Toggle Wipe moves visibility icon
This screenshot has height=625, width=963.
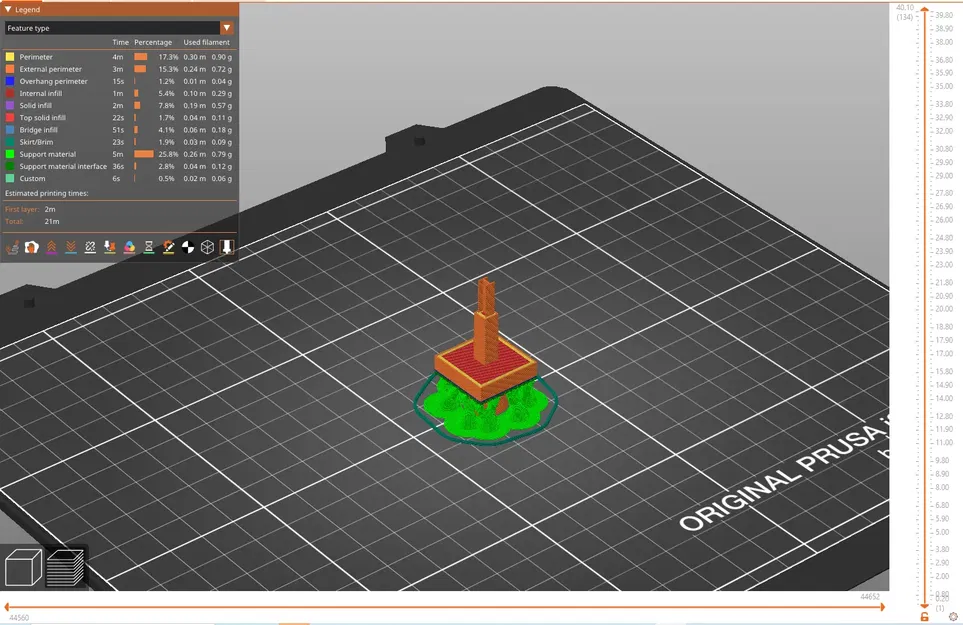coord(32,247)
